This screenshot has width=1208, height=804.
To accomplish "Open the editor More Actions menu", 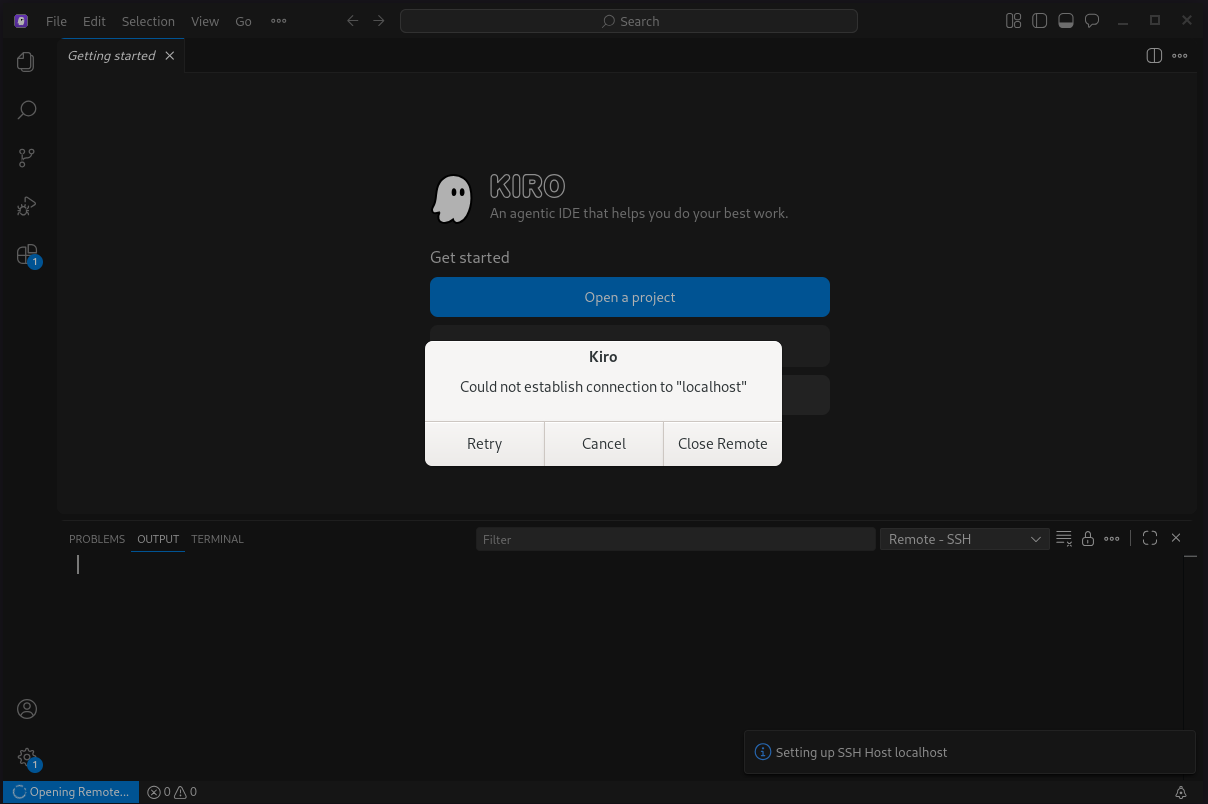I will pyautogui.click(x=1180, y=56).
